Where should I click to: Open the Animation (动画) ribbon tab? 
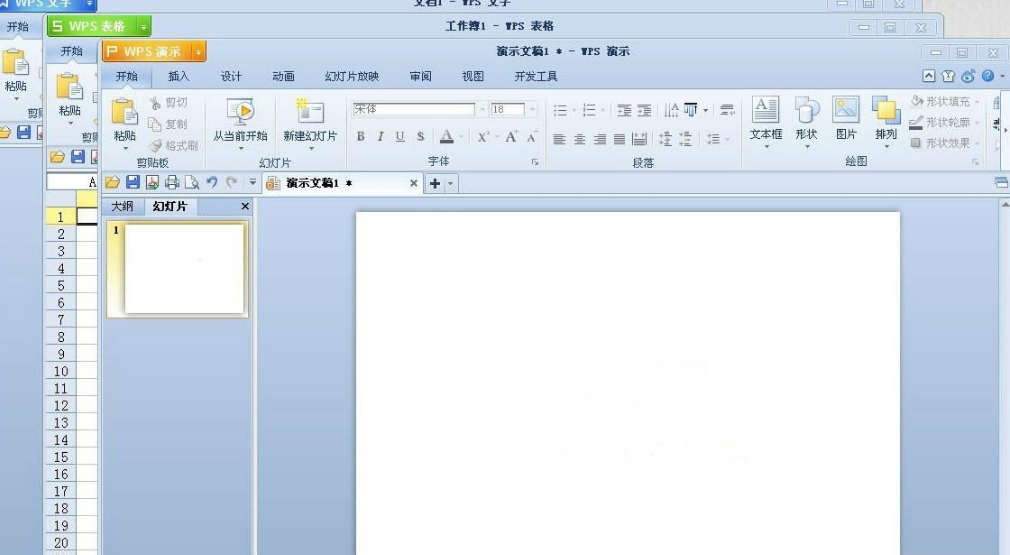pos(283,77)
